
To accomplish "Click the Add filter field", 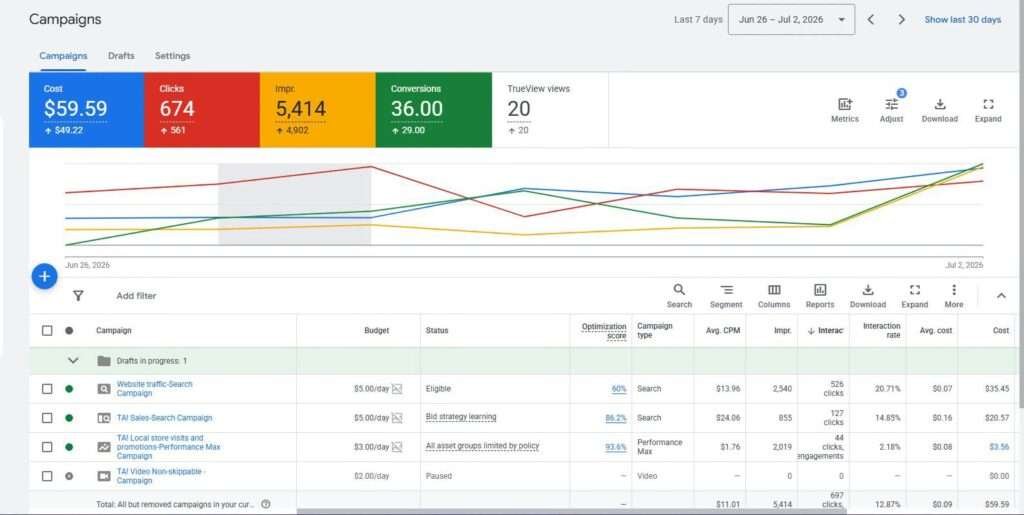I will pyautogui.click(x=136, y=296).
